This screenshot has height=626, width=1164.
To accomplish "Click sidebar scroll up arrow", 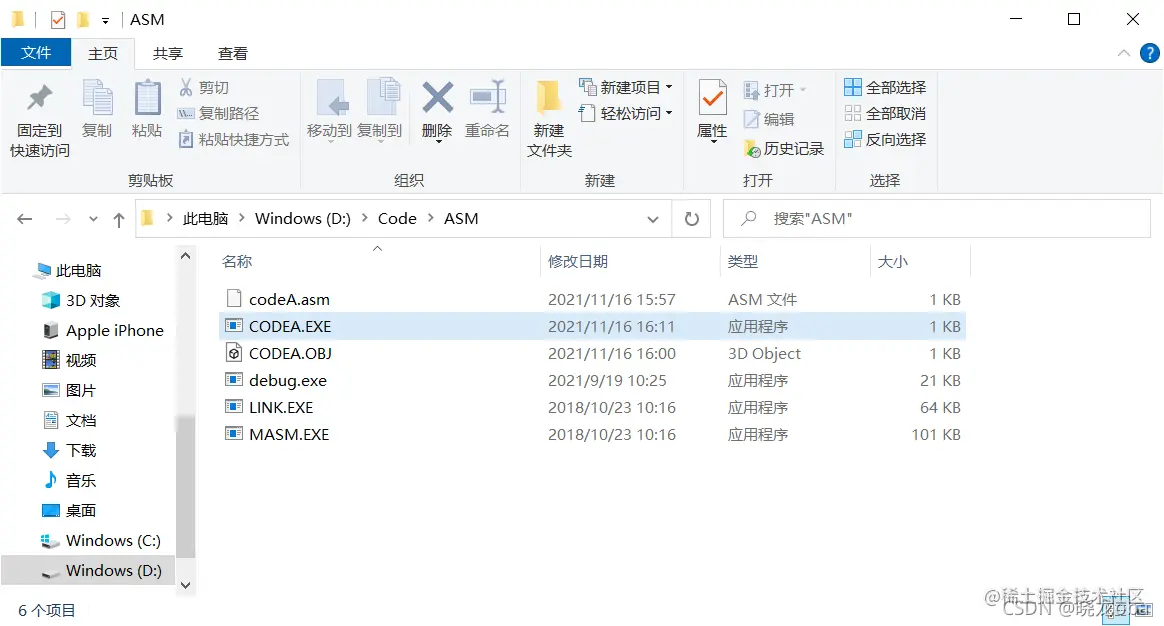I will [x=186, y=256].
